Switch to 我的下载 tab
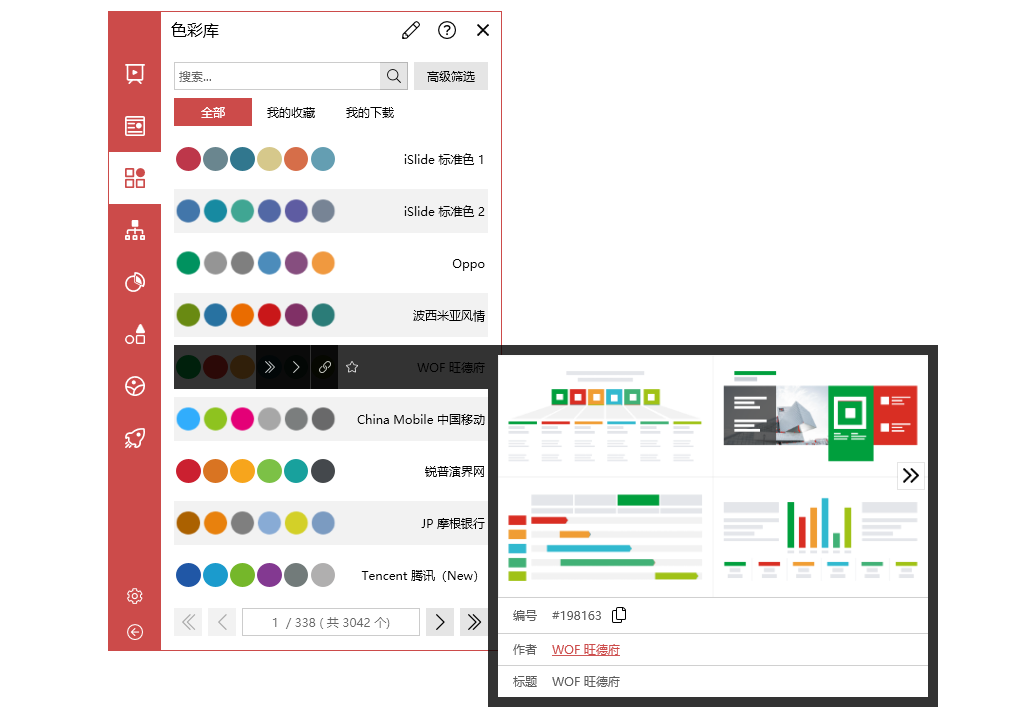 coord(369,113)
